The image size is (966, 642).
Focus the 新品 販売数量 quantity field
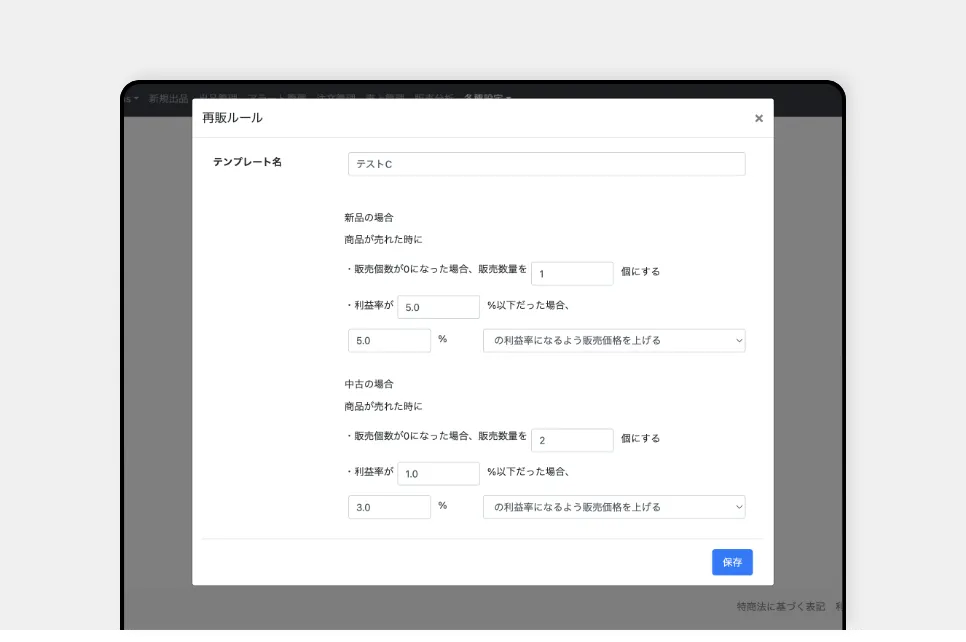571,273
